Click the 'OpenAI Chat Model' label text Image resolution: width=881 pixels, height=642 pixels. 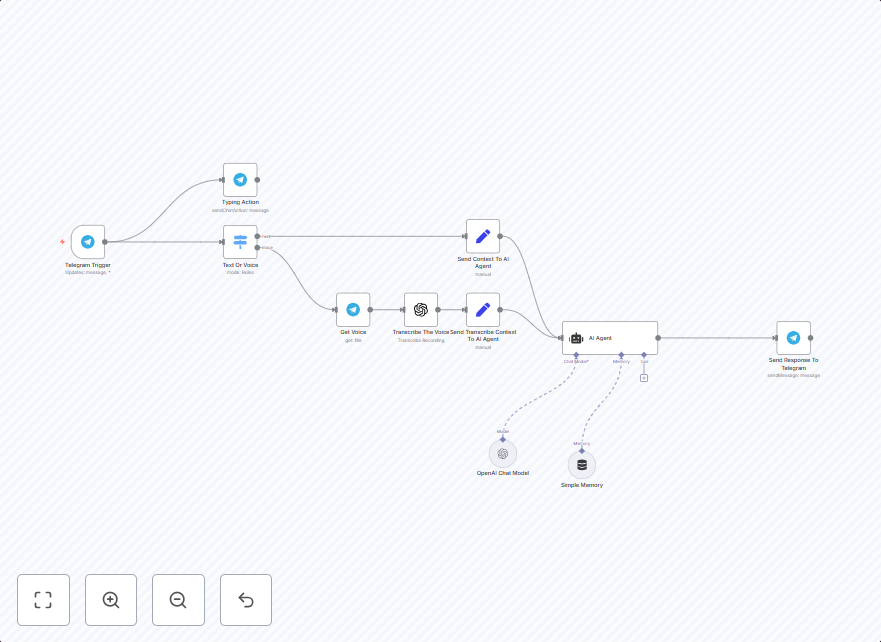503,473
